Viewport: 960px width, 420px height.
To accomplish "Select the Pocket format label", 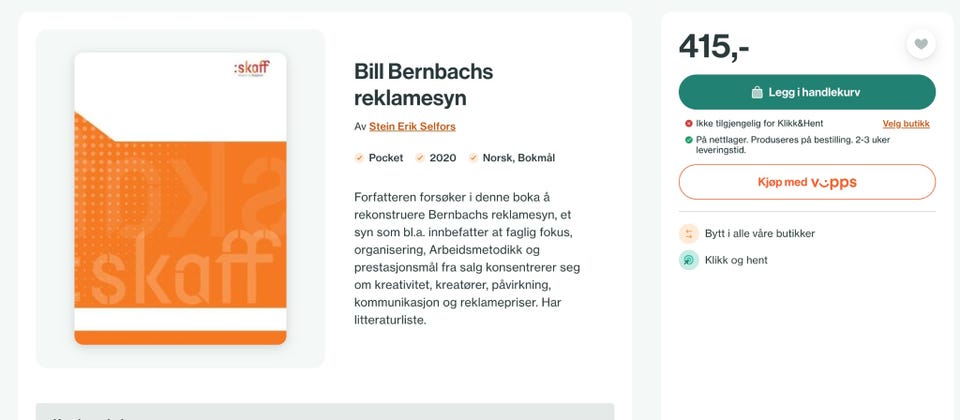I will (x=386, y=158).
